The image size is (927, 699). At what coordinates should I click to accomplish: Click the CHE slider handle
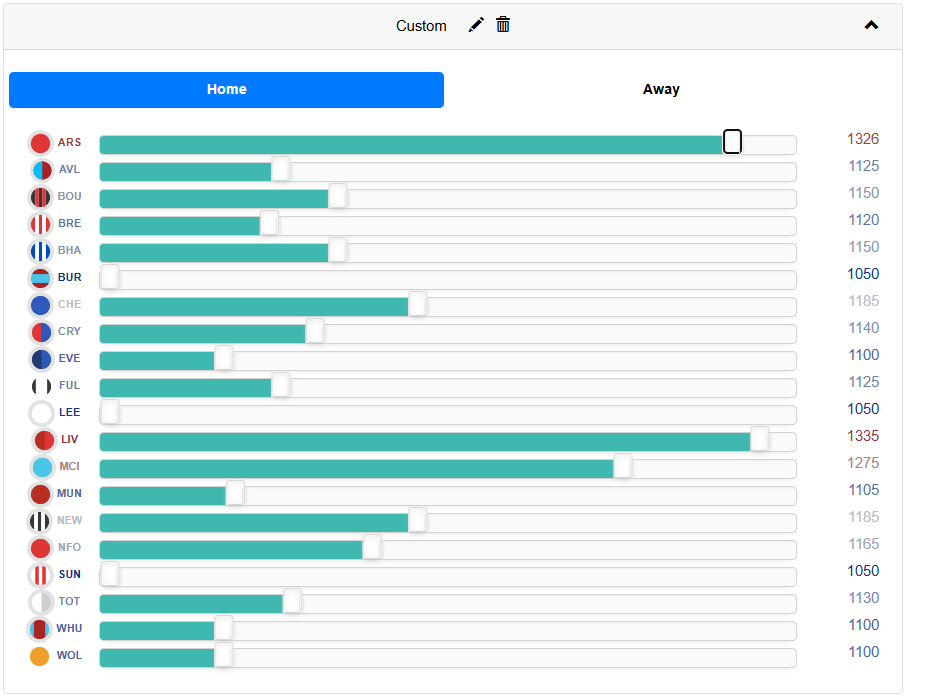[417, 304]
